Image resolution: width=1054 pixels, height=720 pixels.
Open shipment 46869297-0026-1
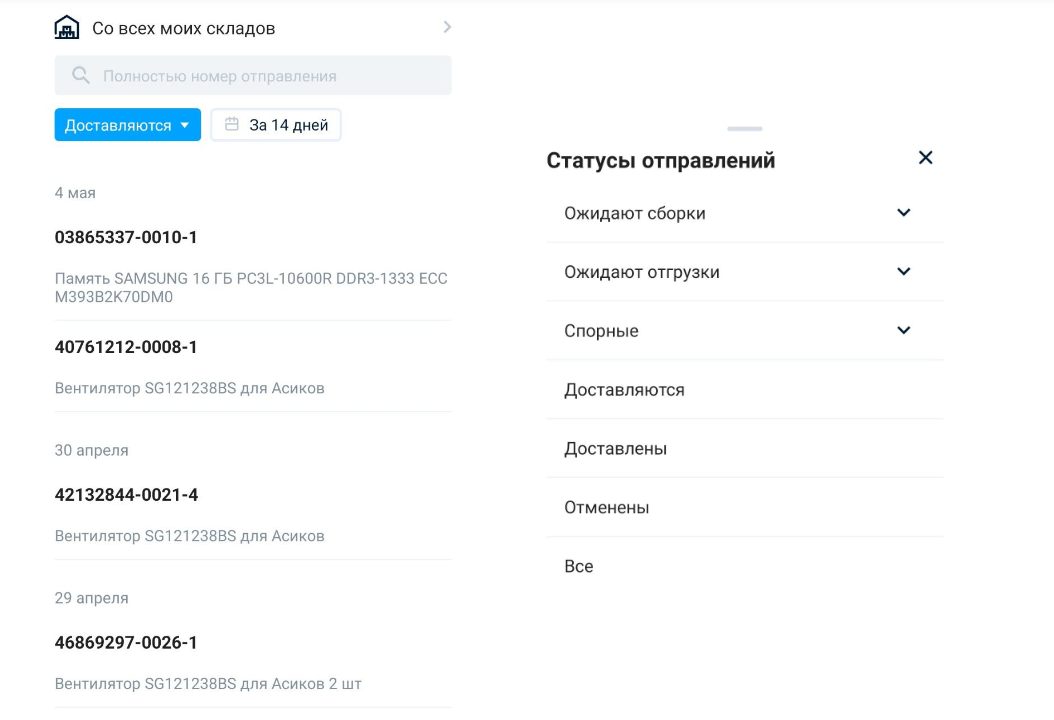(126, 643)
